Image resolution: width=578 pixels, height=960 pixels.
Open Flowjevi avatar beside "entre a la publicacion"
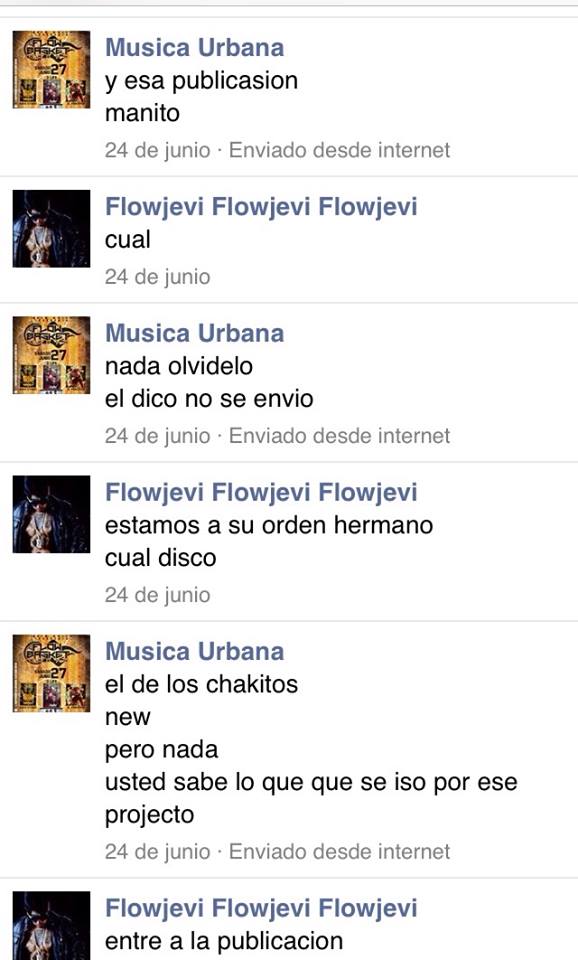coord(51,926)
